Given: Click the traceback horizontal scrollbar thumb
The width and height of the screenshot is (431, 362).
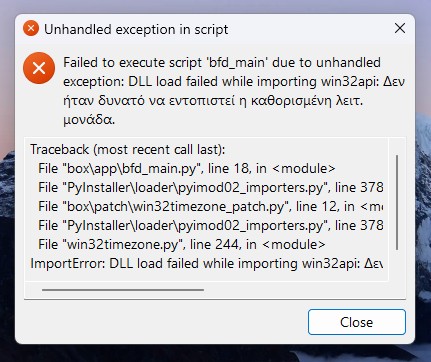Looking at the screenshot, I should (123, 290).
